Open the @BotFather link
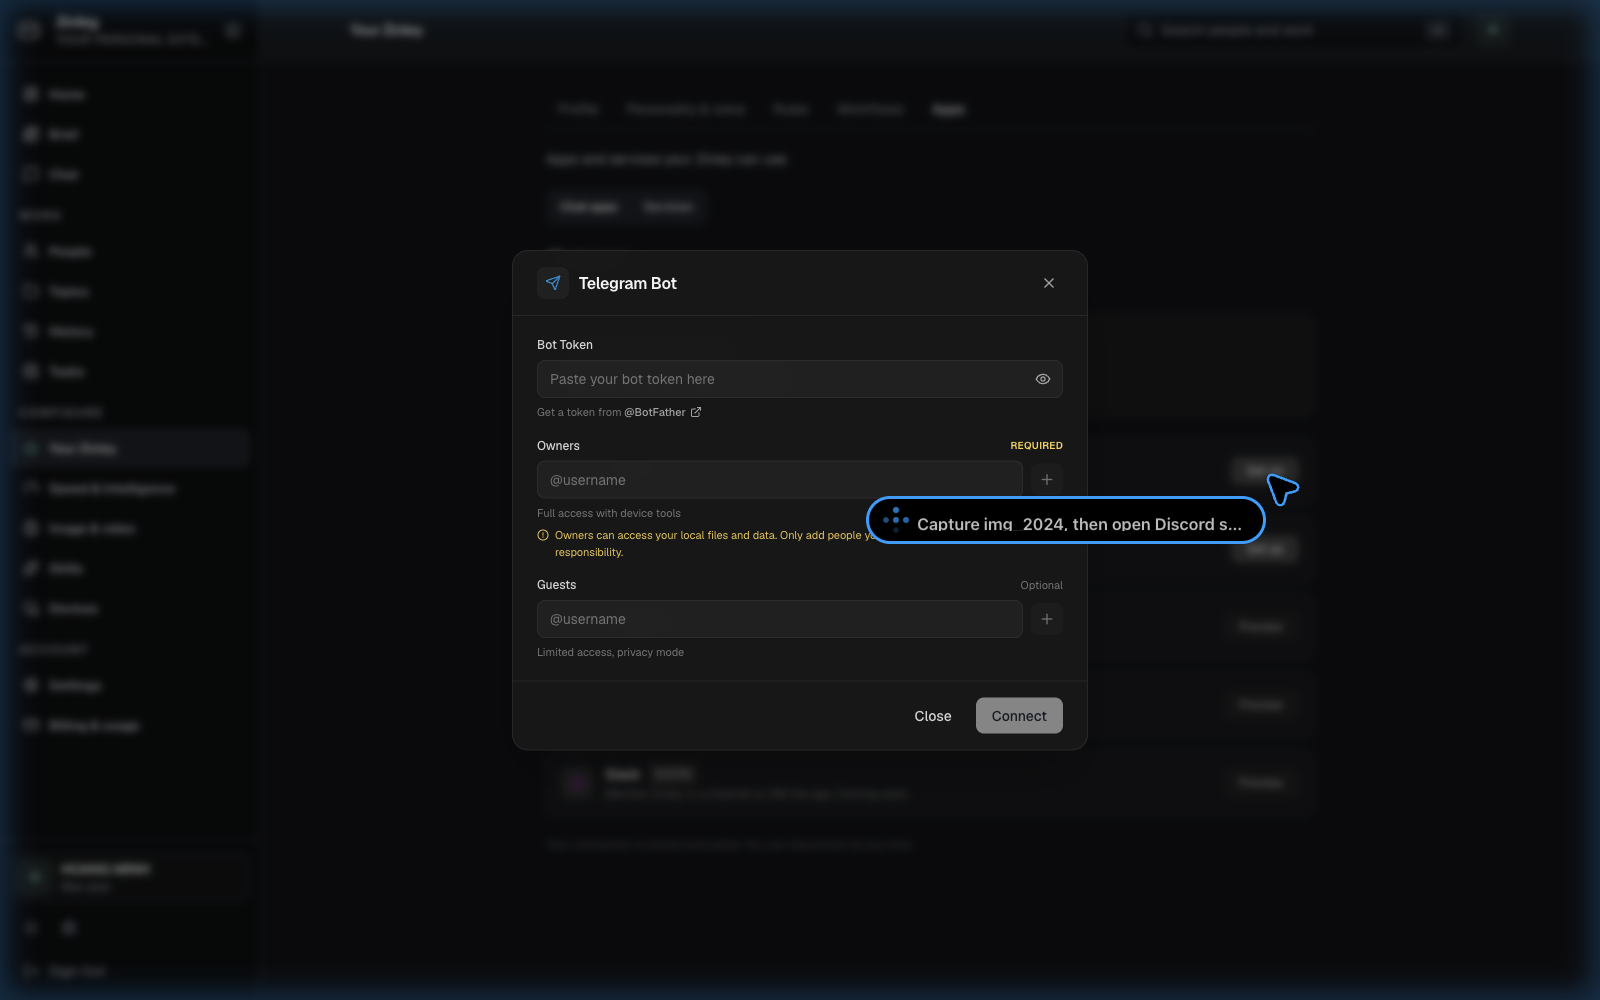1600x1000 pixels. coord(663,412)
